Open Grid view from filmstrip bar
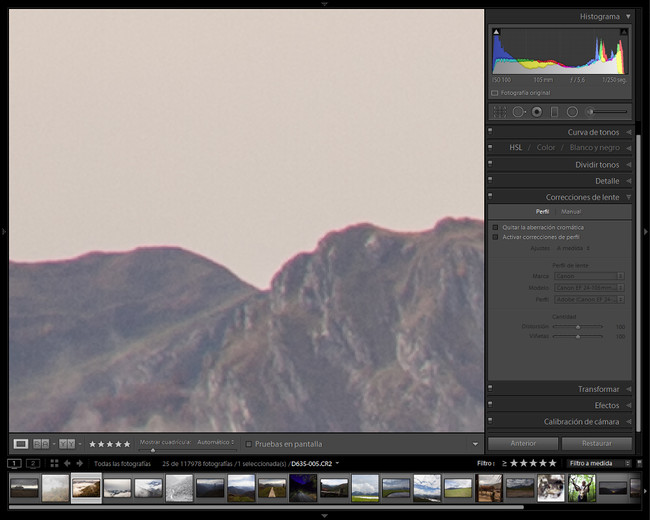 point(54,463)
